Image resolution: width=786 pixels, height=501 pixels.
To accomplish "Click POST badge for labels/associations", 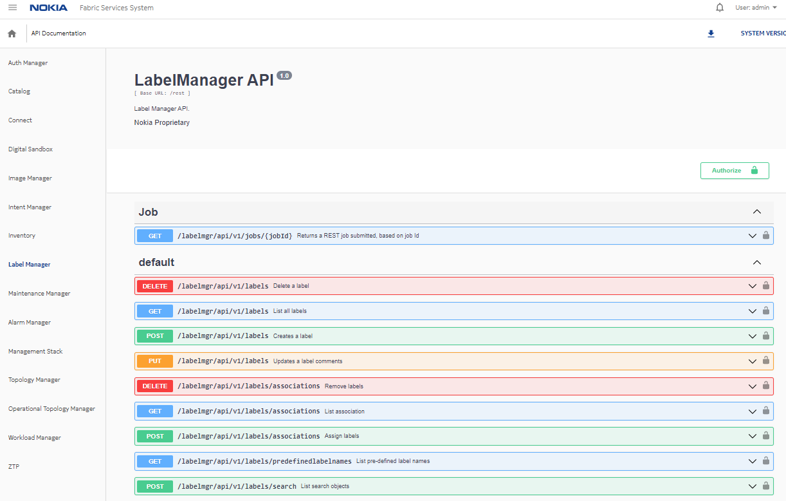I will click(x=155, y=436).
